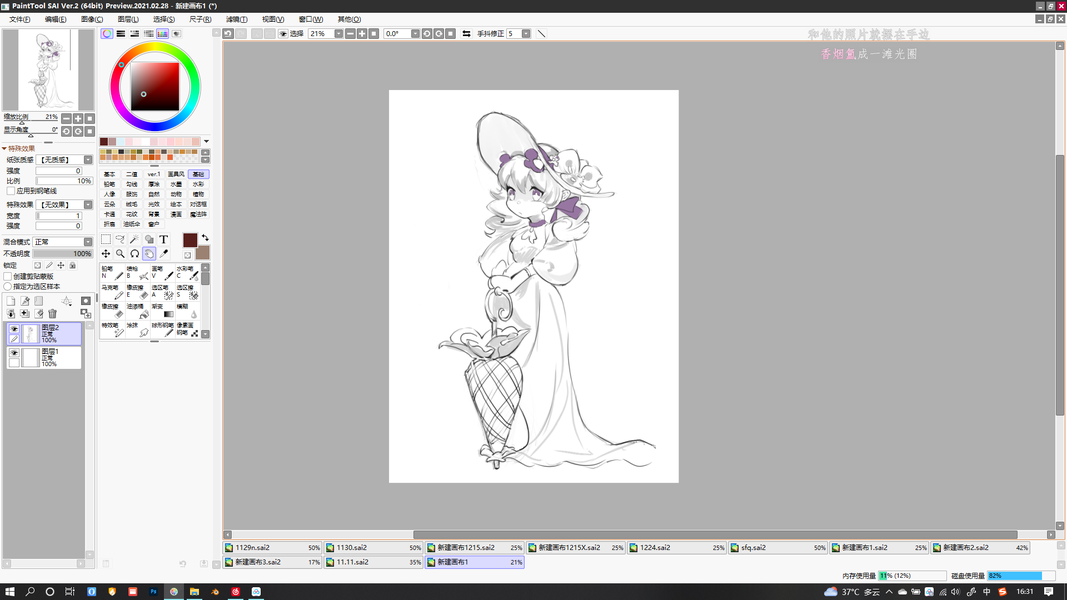This screenshot has height=600, width=1067.
Task: Open the color history dropdown arrow
Action: click(x=206, y=141)
